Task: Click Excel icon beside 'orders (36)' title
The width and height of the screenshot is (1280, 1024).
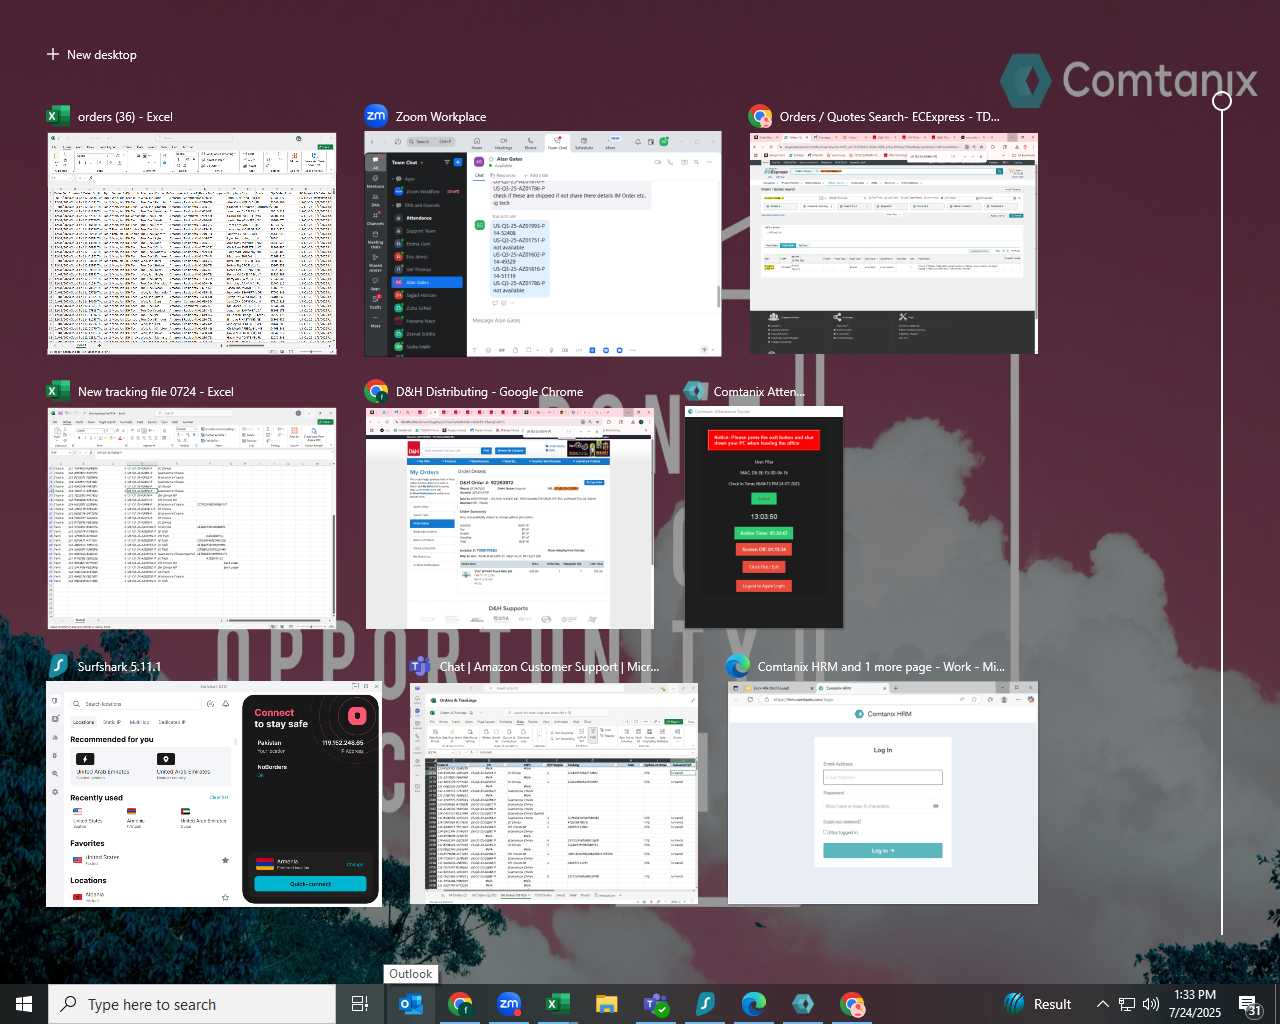Action: [58, 116]
